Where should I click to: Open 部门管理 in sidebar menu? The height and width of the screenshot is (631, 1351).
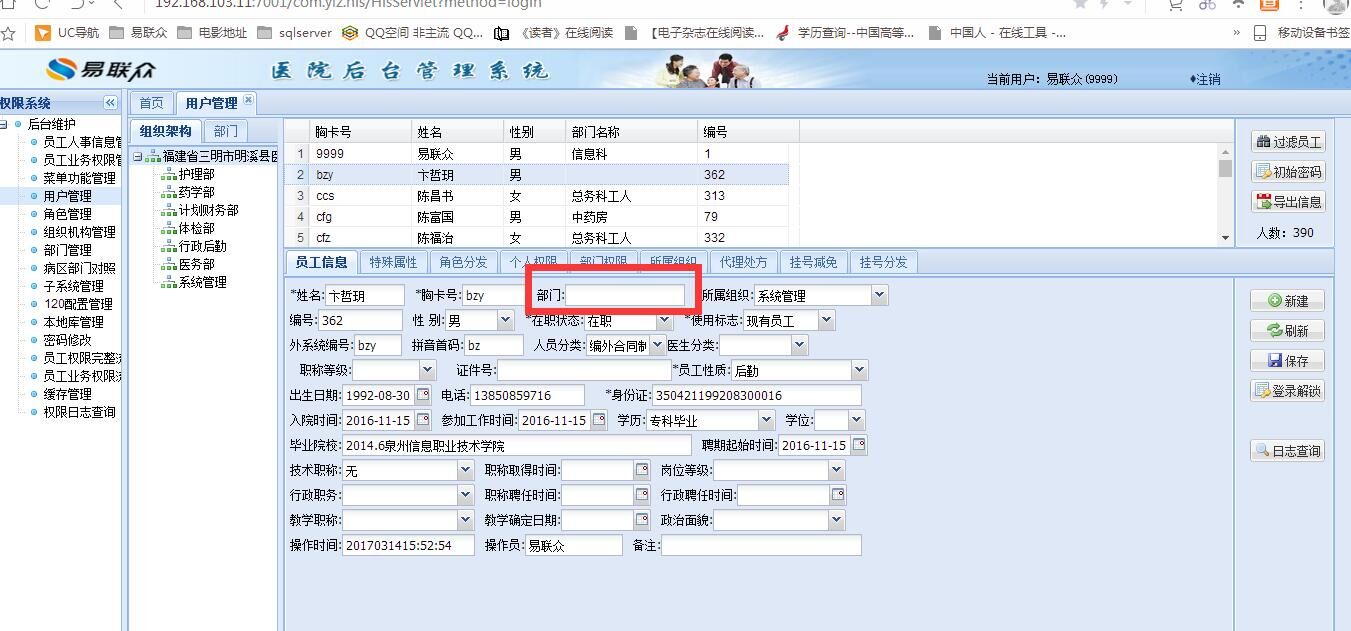[67, 250]
